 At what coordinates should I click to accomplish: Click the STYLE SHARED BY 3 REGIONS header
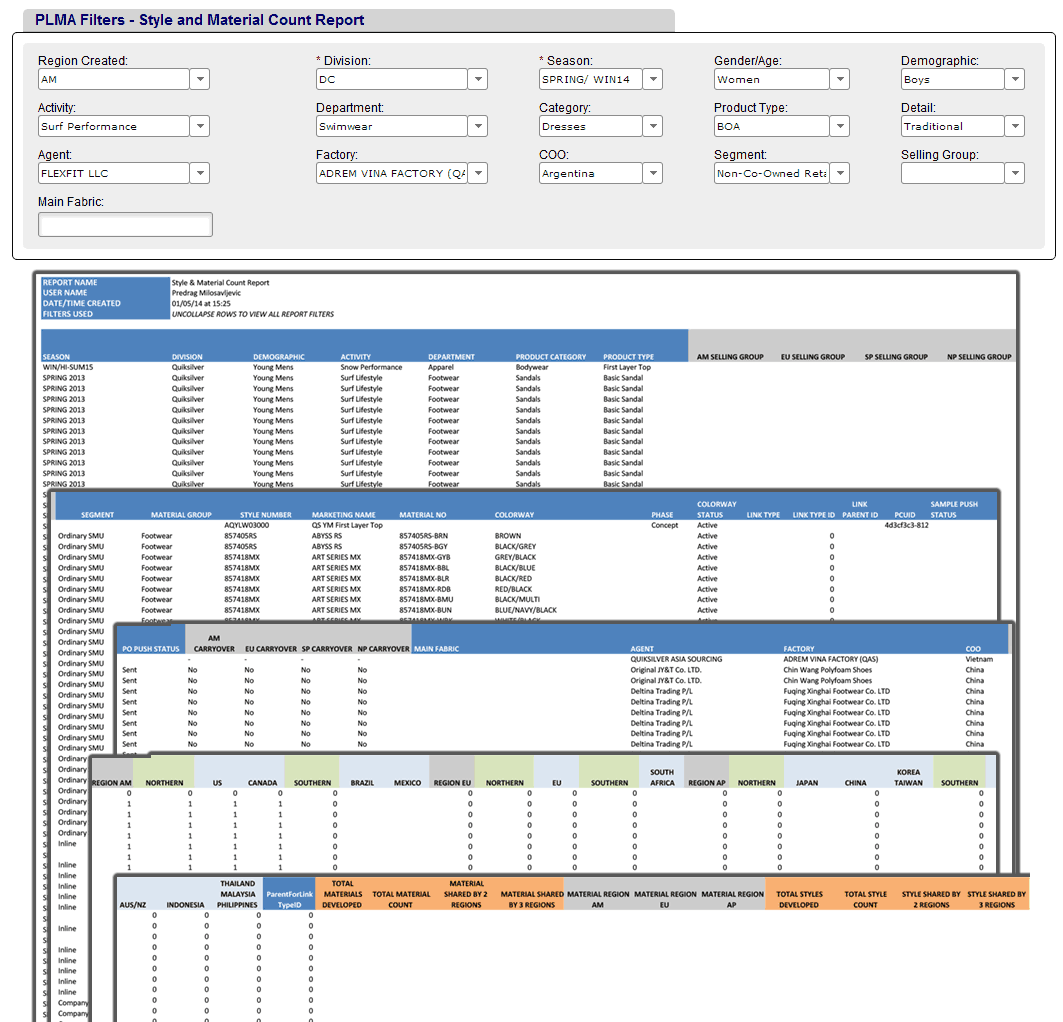(x=997, y=900)
